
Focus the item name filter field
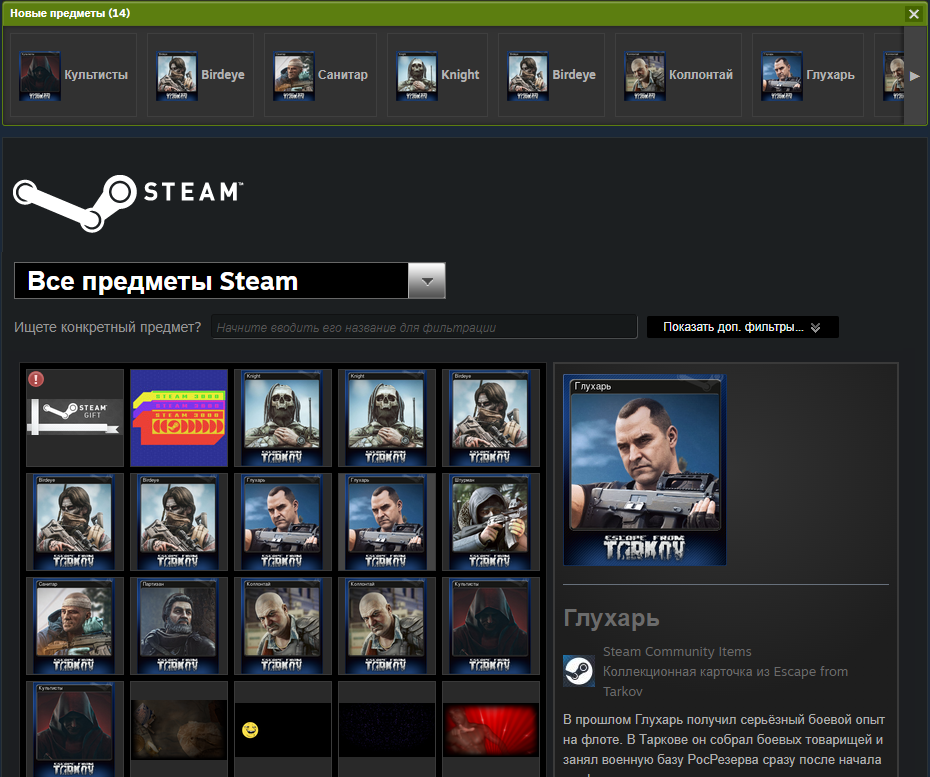[424, 327]
